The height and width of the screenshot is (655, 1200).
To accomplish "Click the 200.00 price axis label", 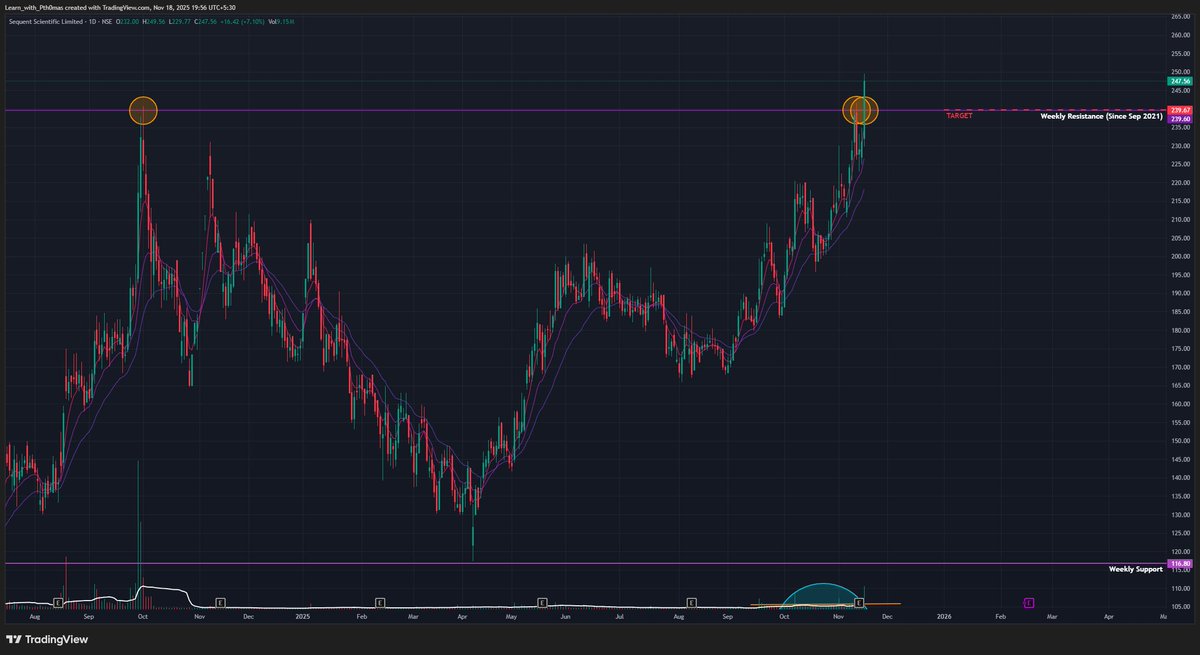I will coord(1181,256).
